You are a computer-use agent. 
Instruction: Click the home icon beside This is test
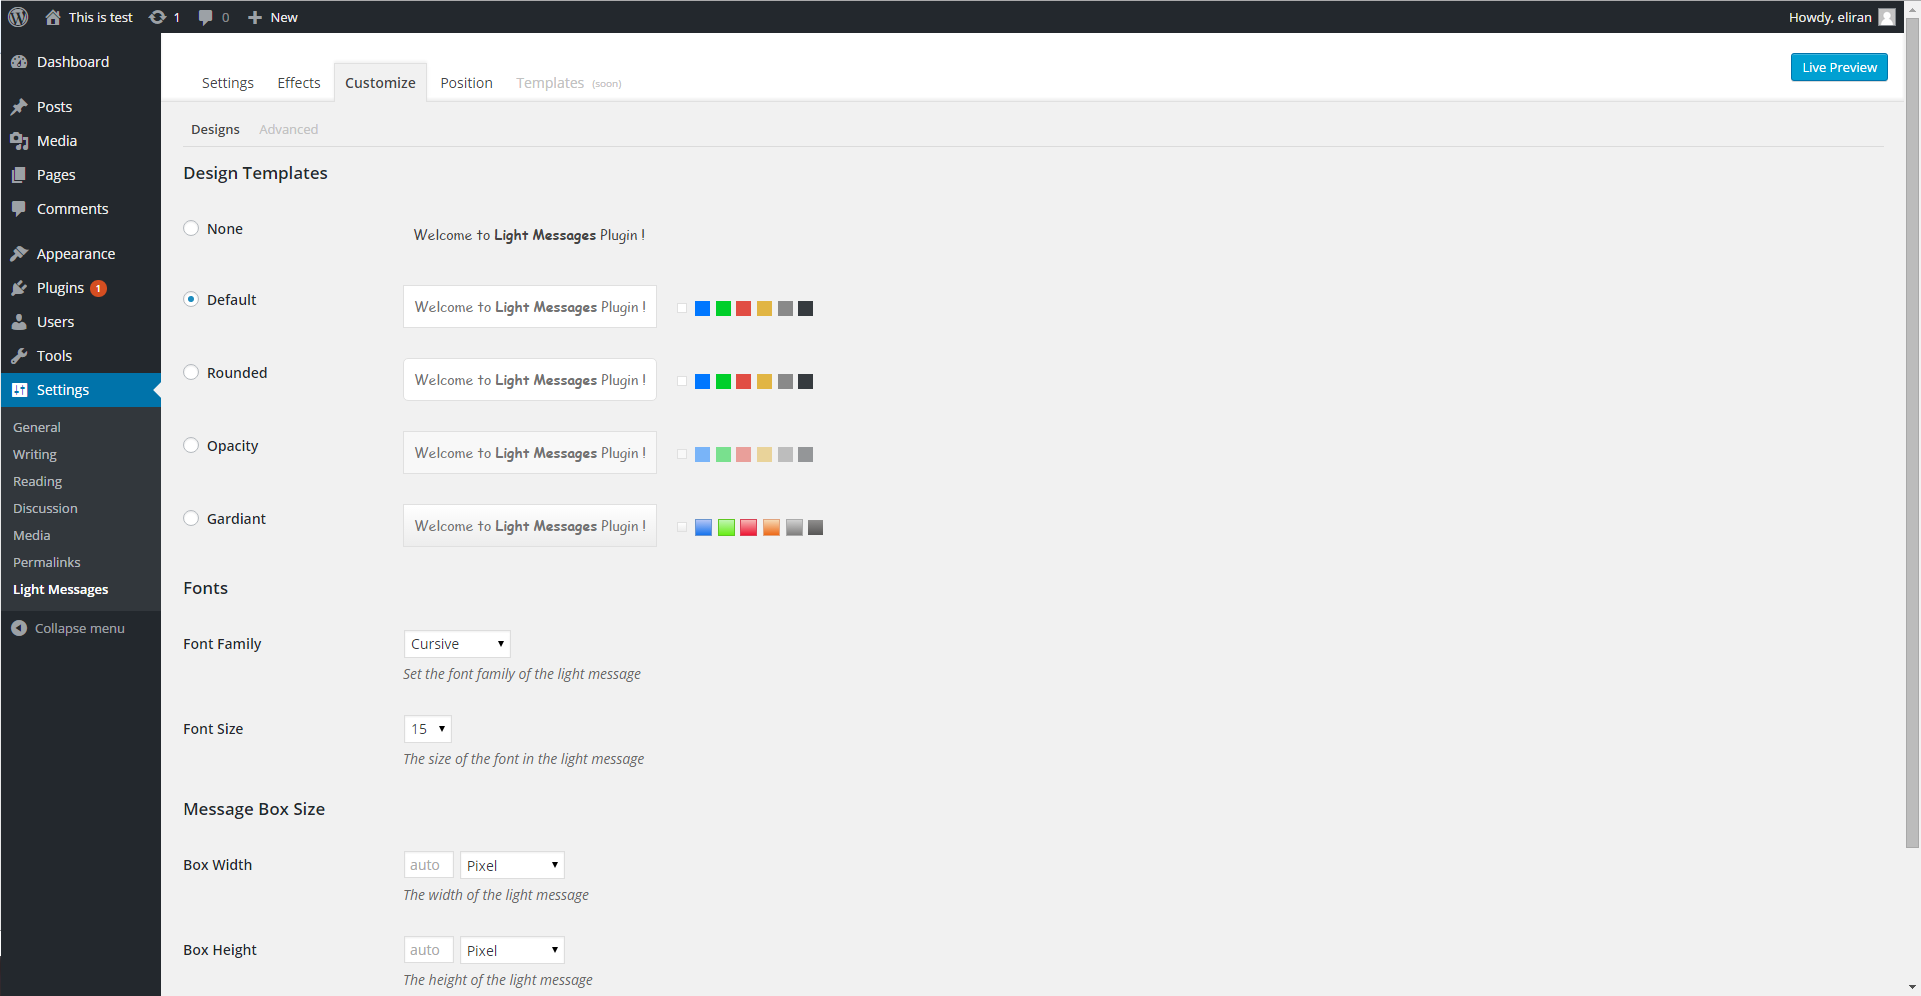(x=53, y=17)
